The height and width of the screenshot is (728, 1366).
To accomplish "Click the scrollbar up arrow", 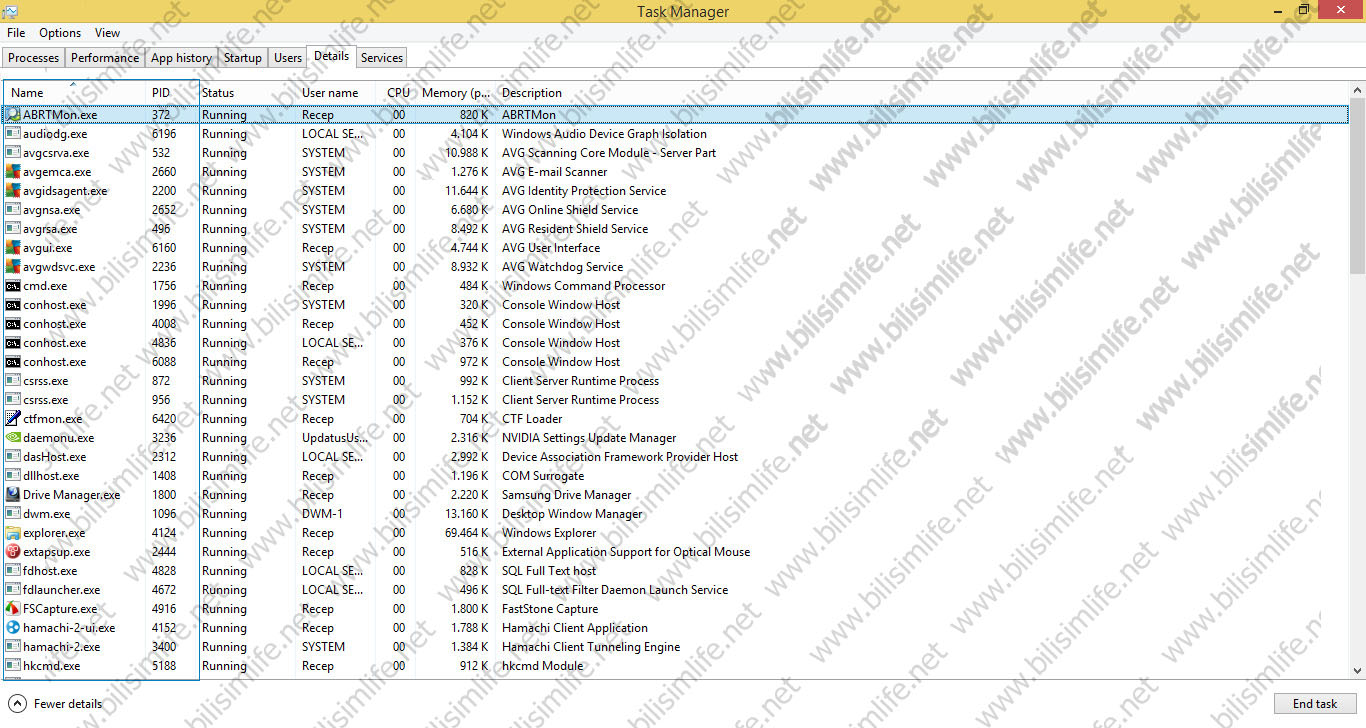I will click(x=1357, y=88).
